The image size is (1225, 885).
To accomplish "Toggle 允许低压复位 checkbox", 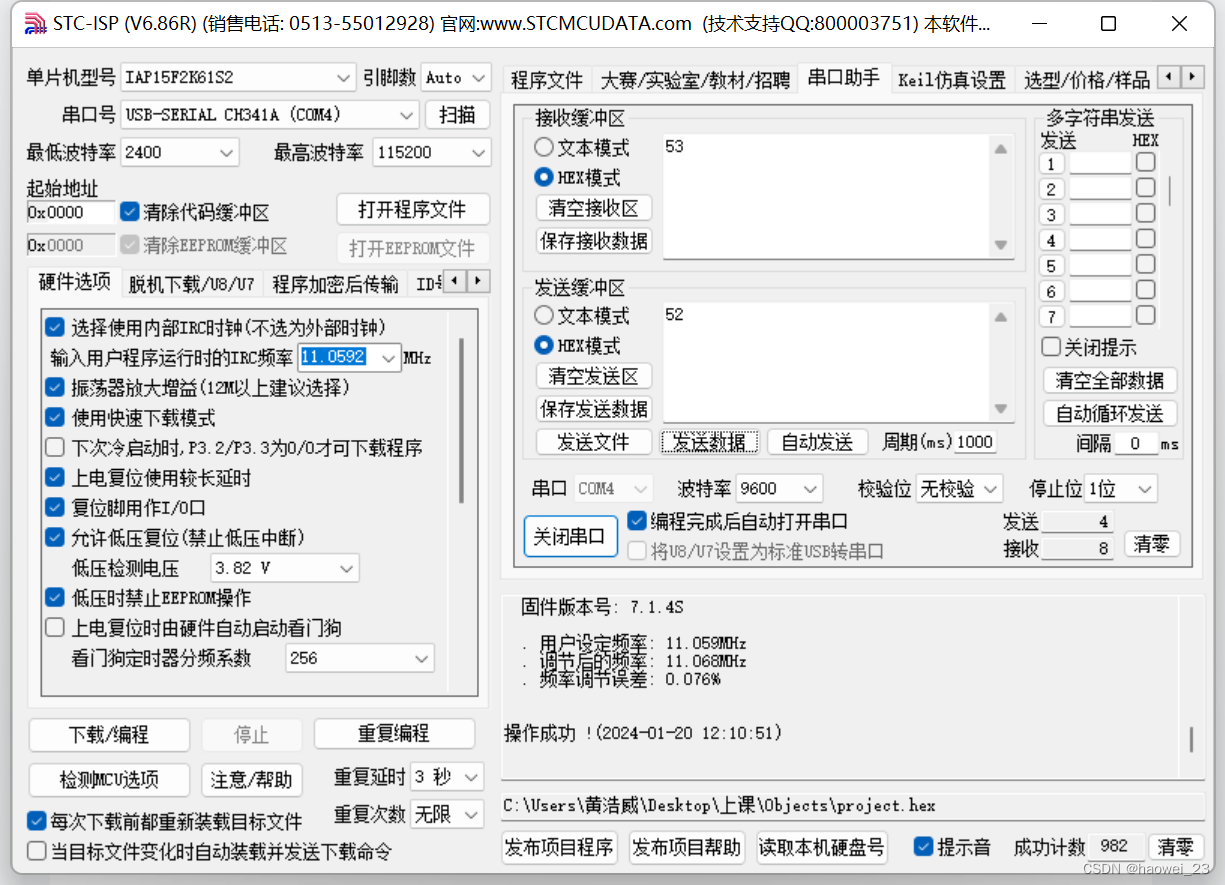I will click(55, 537).
